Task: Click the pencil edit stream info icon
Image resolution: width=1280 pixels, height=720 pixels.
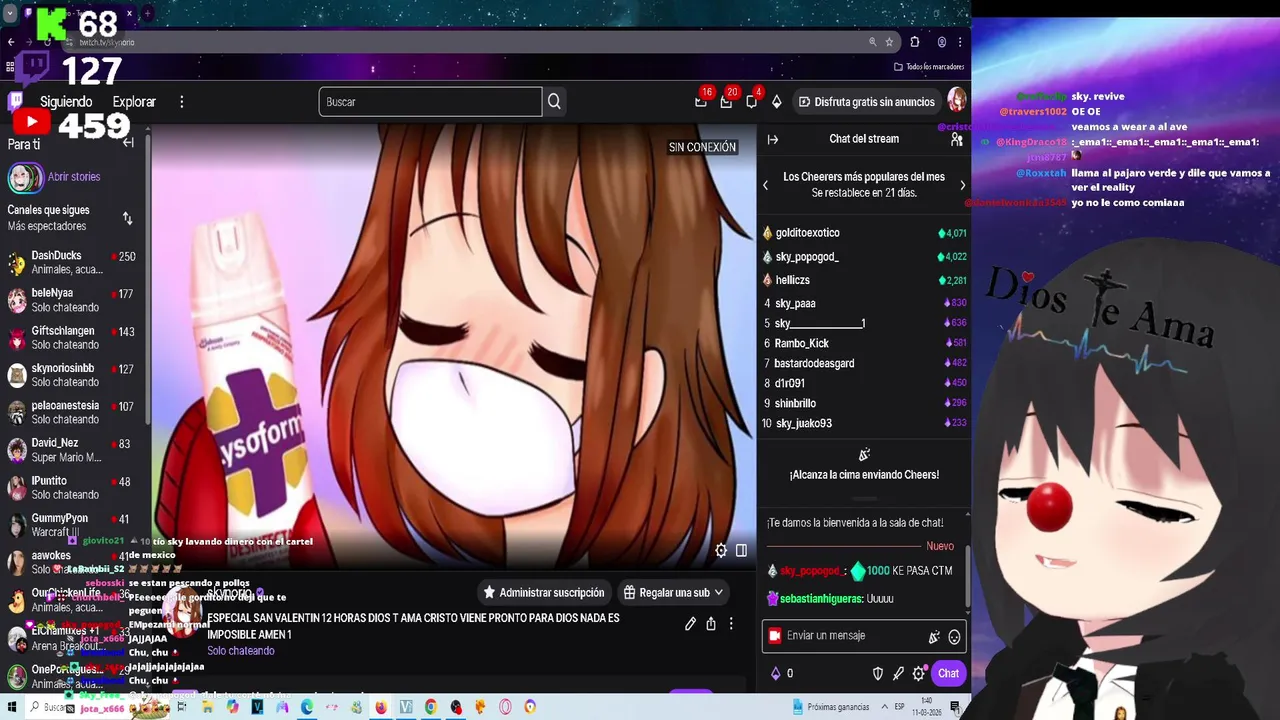Action: click(x=690, y=624)
